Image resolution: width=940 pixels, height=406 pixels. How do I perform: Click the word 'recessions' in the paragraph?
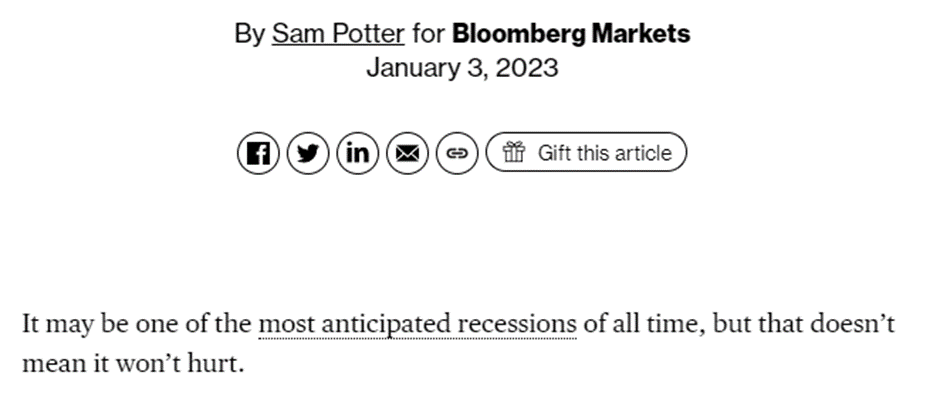[517, 324]
